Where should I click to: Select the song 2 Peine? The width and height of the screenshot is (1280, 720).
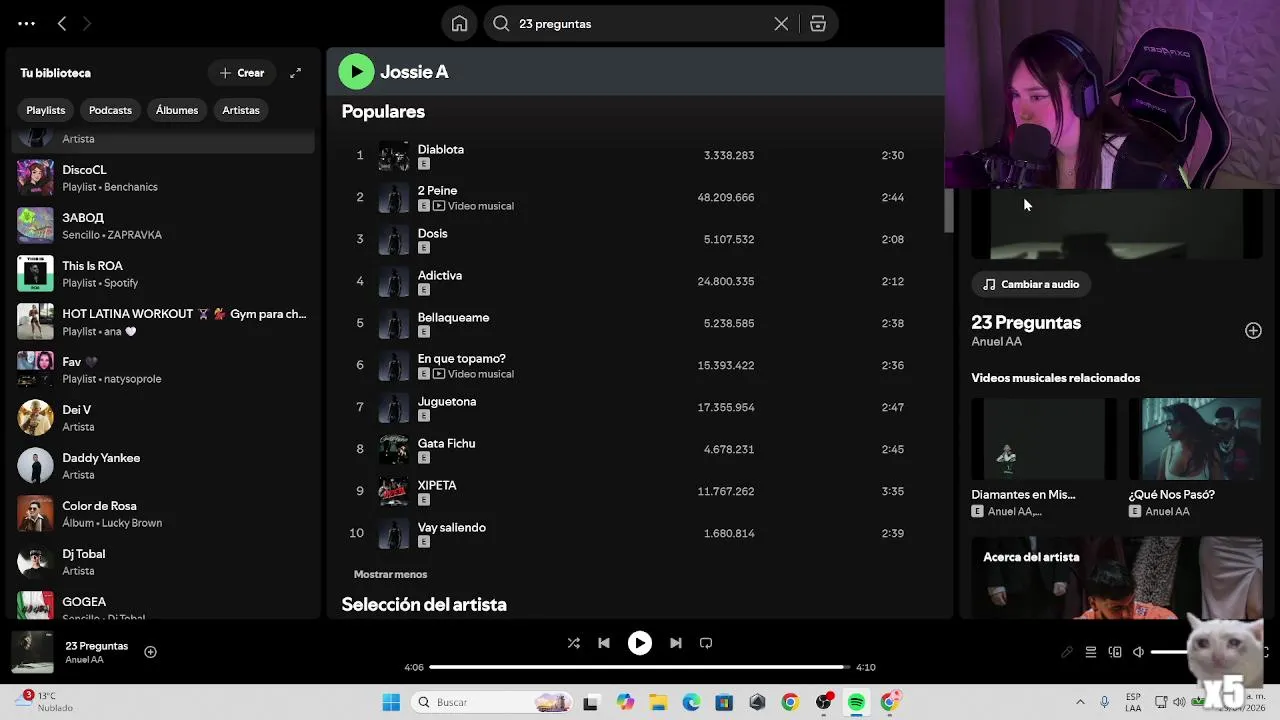437,190
